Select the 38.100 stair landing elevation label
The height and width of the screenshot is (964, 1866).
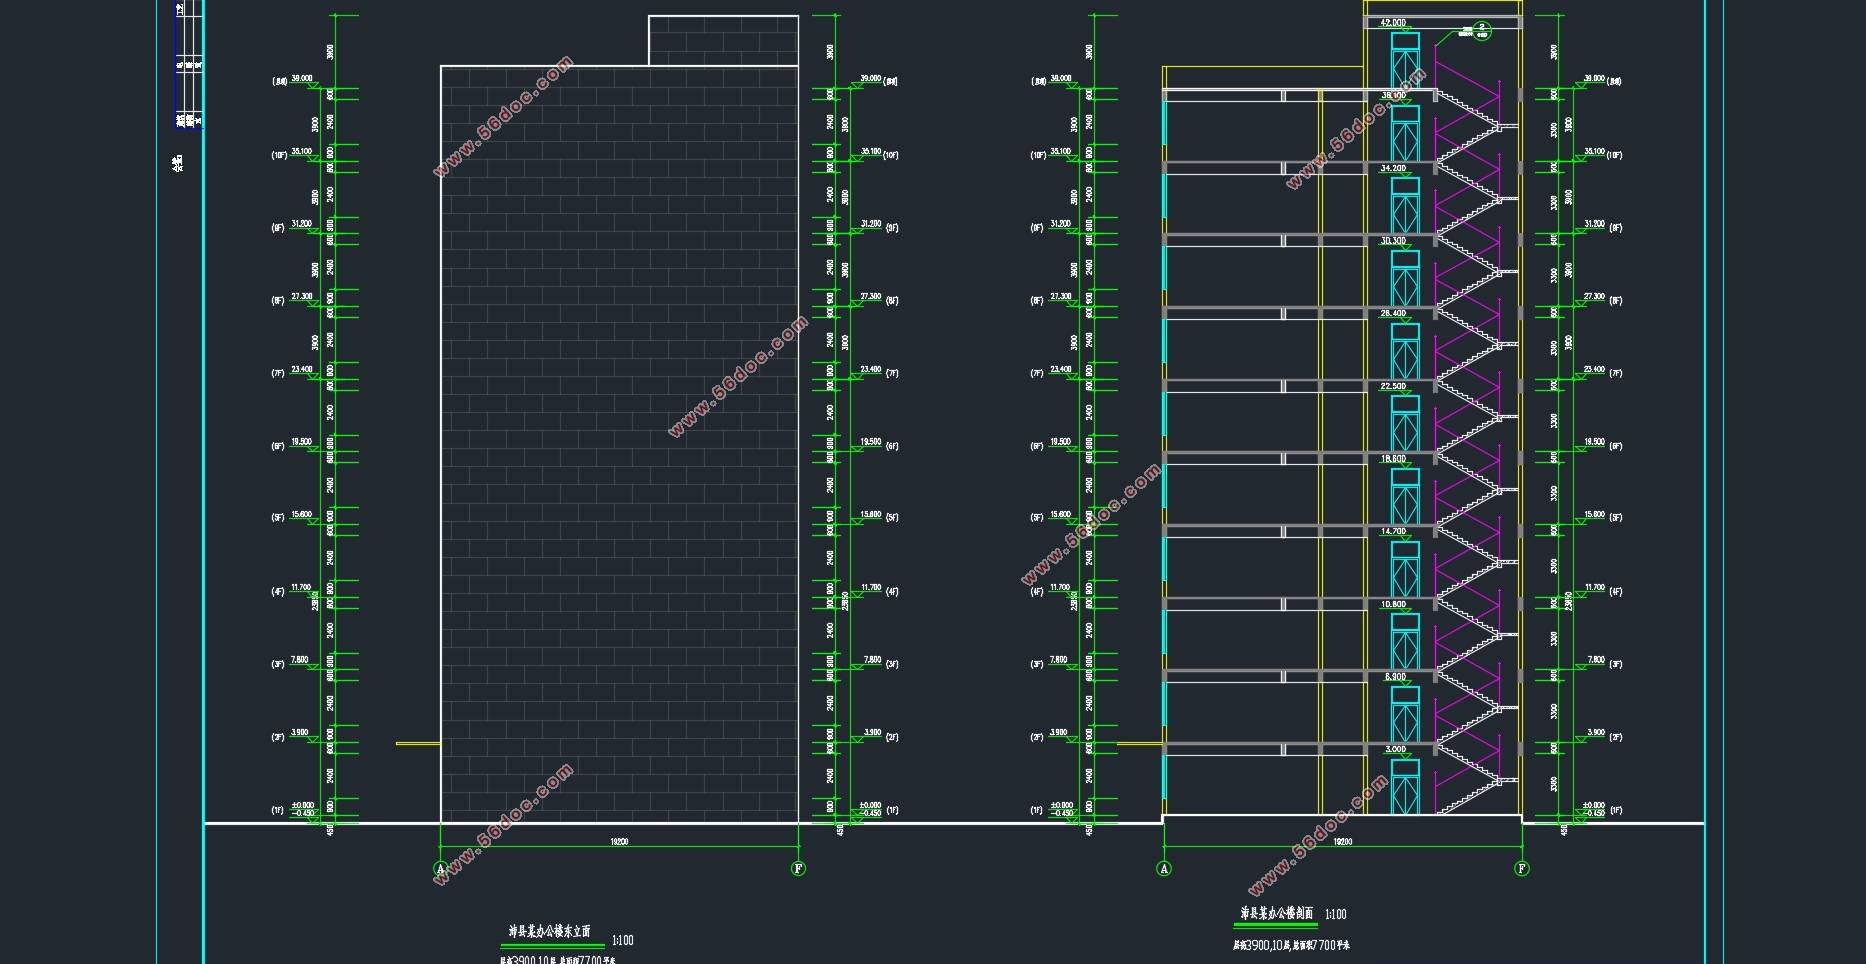click(x=1393, y=96)
